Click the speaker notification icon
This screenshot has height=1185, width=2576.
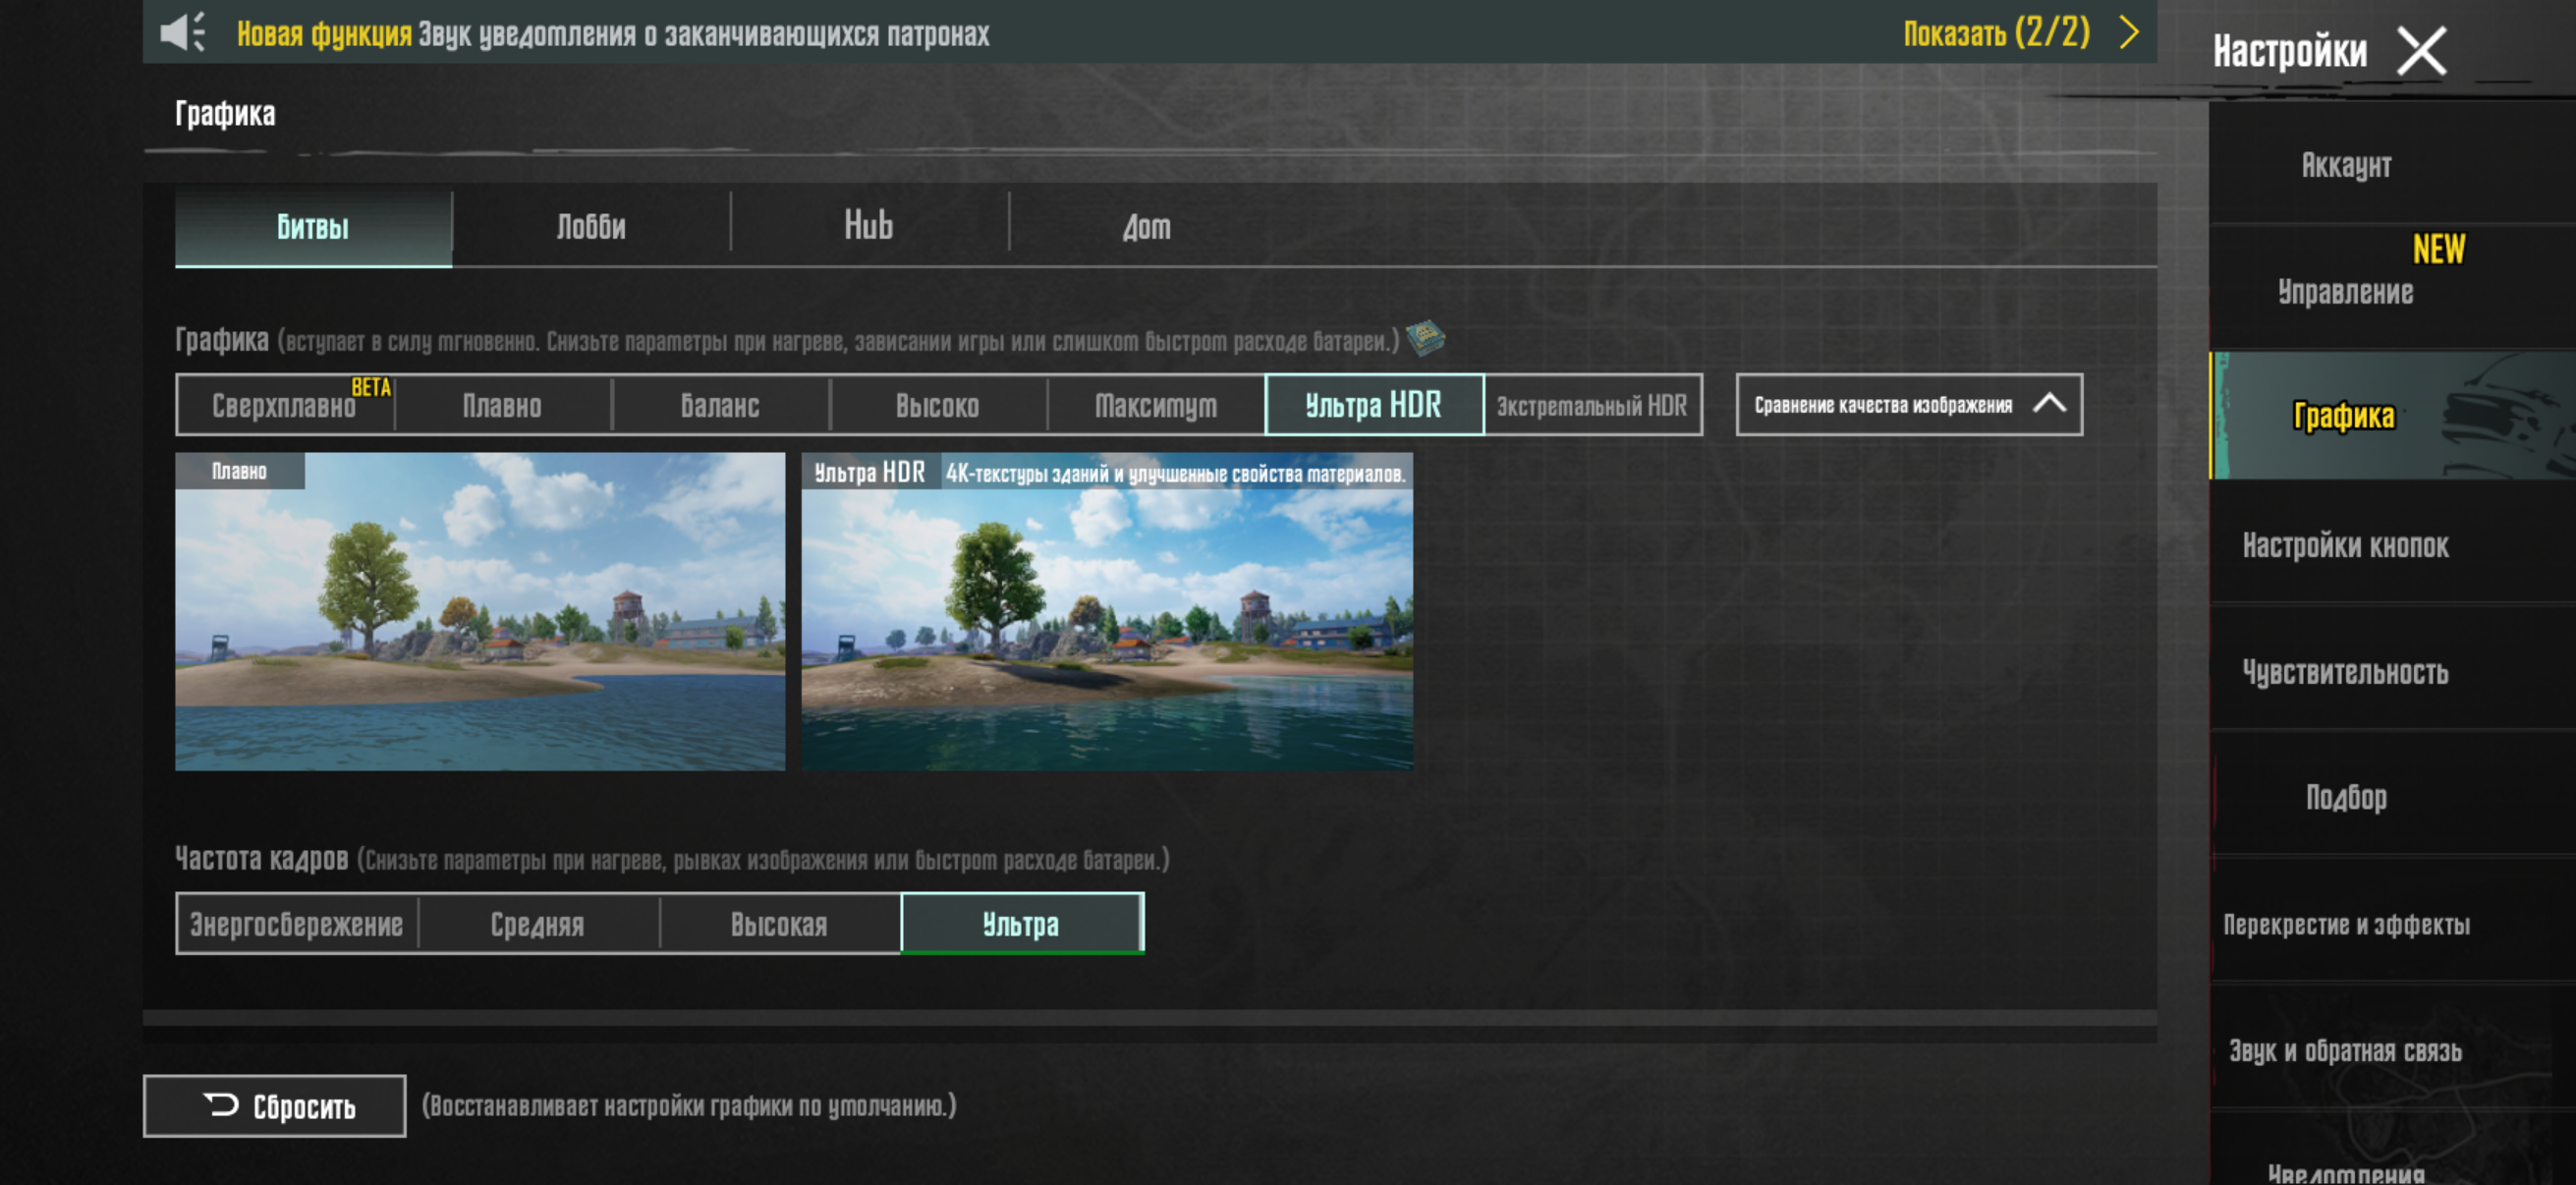coord(182,32)
